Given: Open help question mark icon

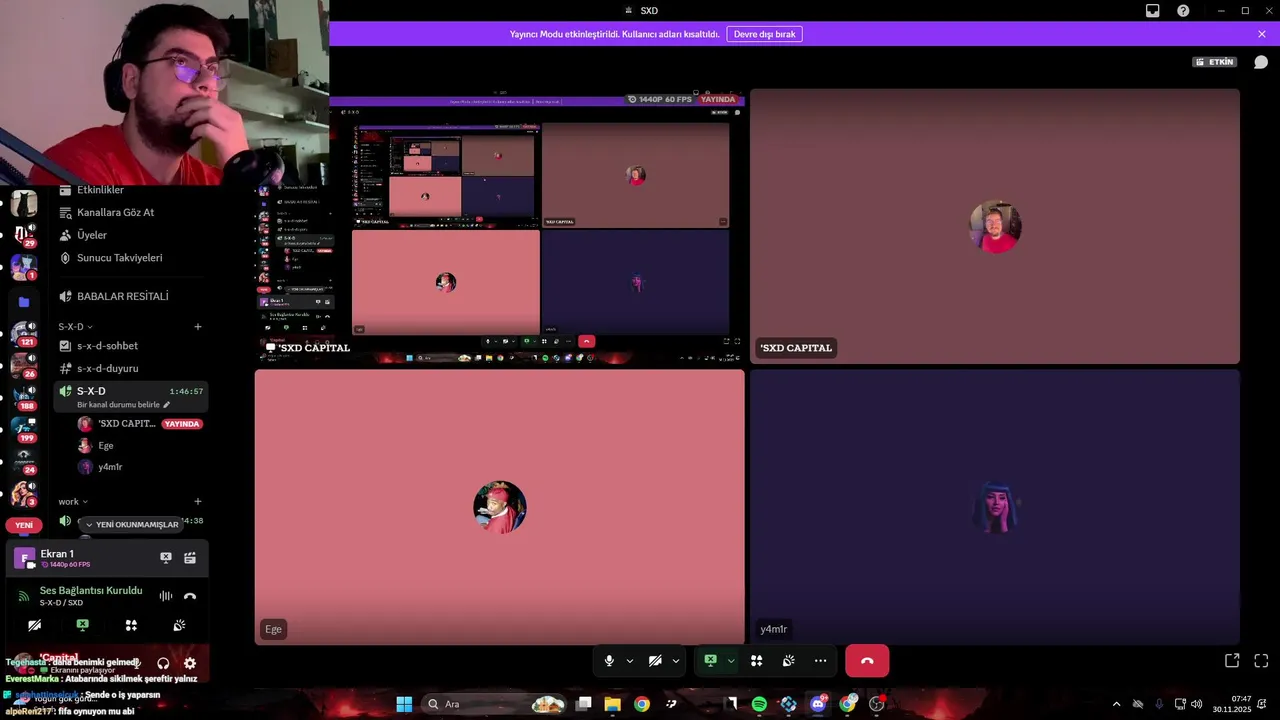Looking at the screenshot, I should 1183,11.
